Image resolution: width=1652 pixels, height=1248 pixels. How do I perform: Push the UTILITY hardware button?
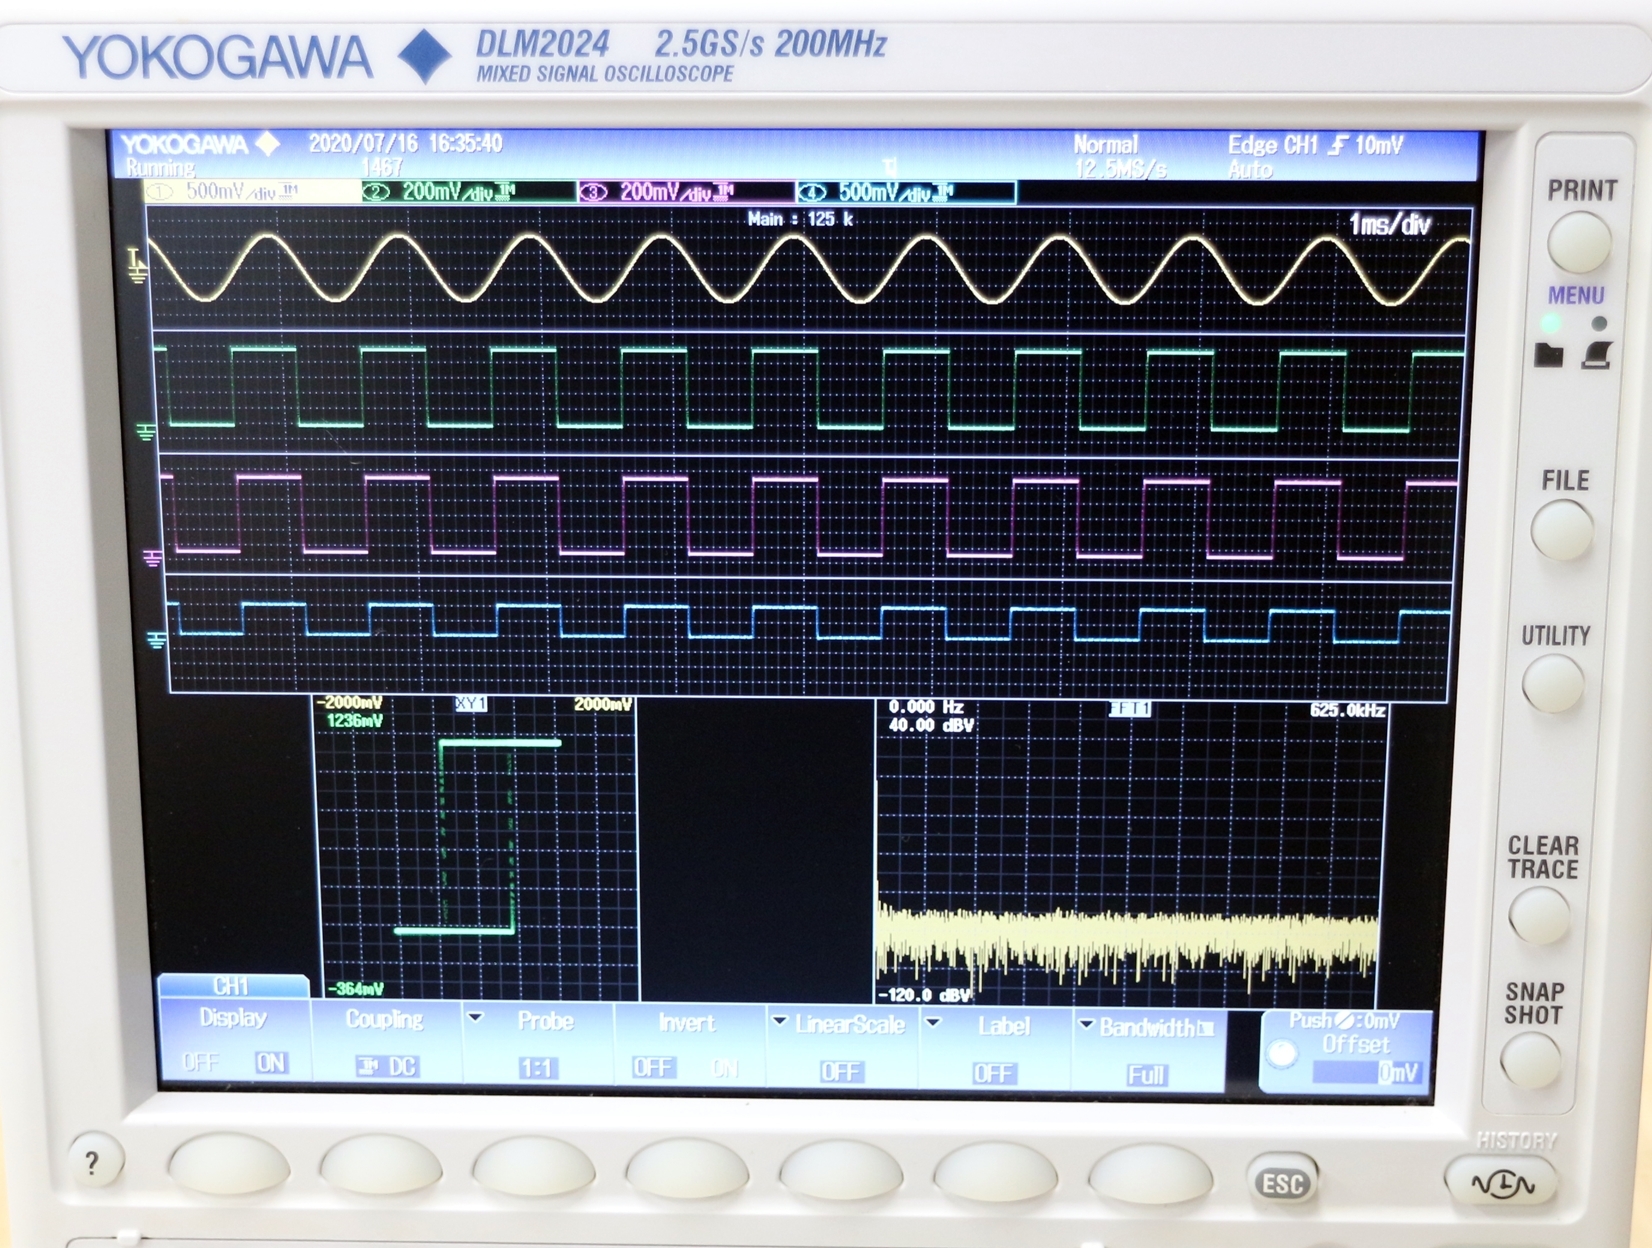(1553, 685)
